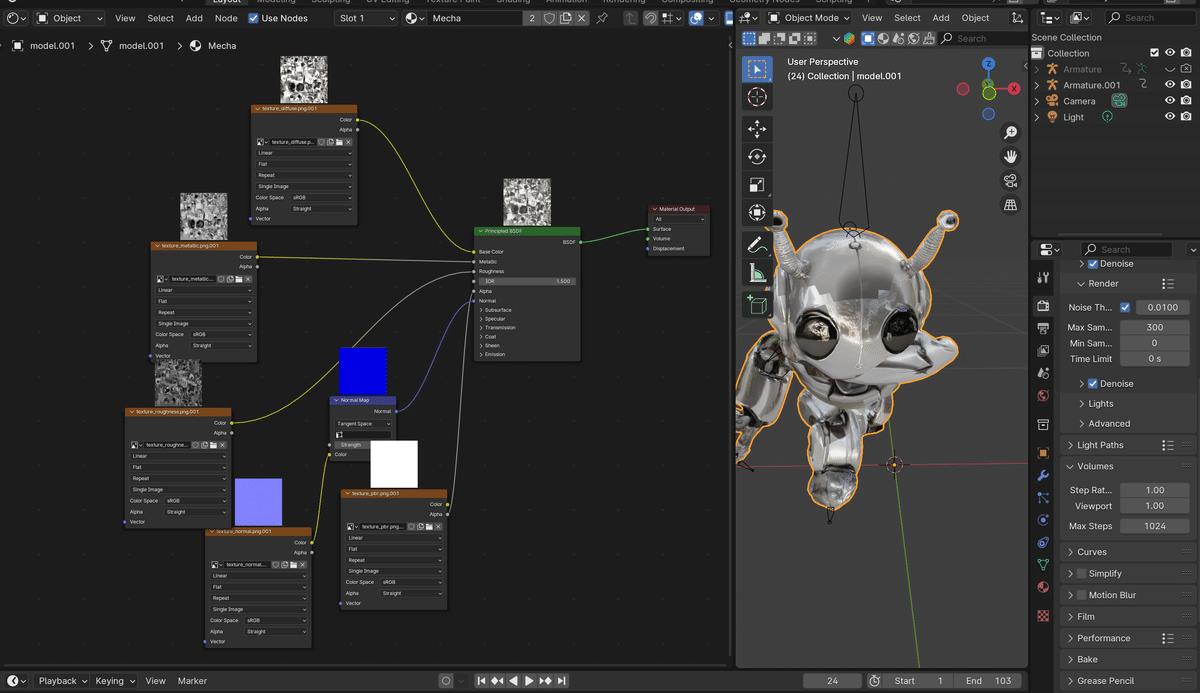Click the Max Samples field showing 300
The height and width of the screenshot is (693, 1200).
tap(1155, 328)
